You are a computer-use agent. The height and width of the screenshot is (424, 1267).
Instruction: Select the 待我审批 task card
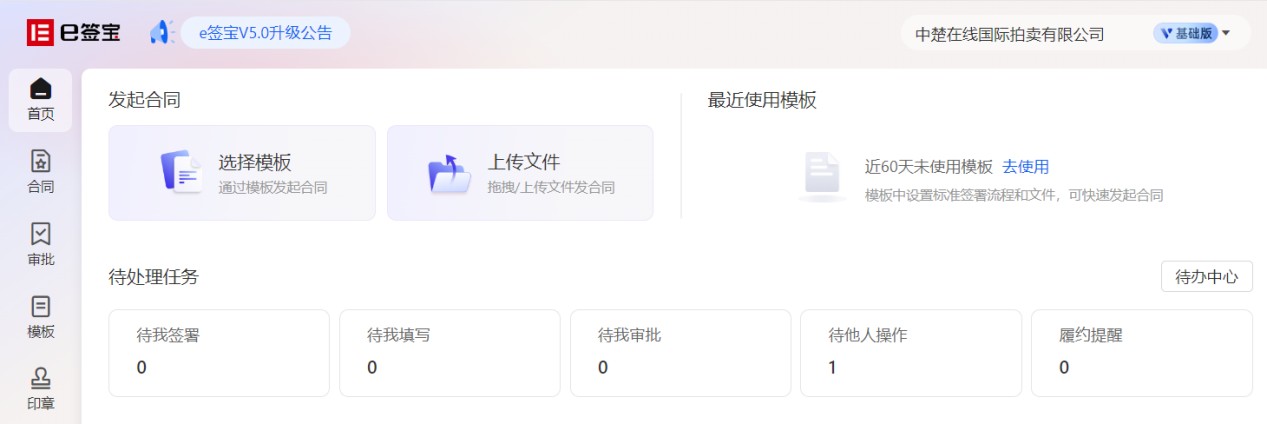(x=680, y=353)
